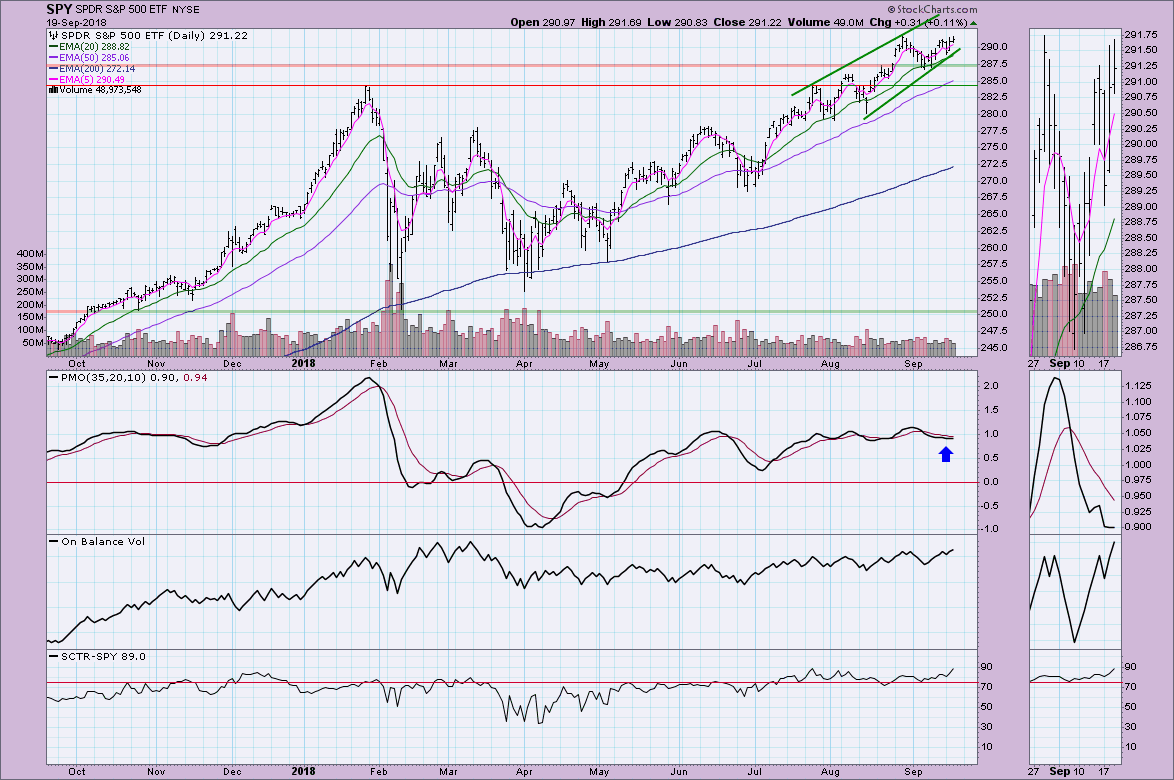Click the 291.75 zoom panel axis label

tap(1141, 34)
